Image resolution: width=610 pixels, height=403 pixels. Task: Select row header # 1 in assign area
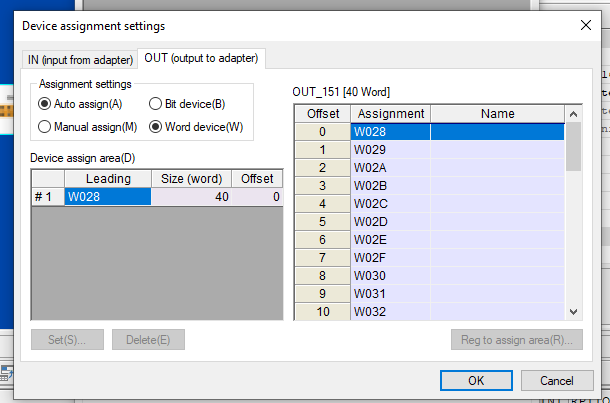[x=48, y=197]
